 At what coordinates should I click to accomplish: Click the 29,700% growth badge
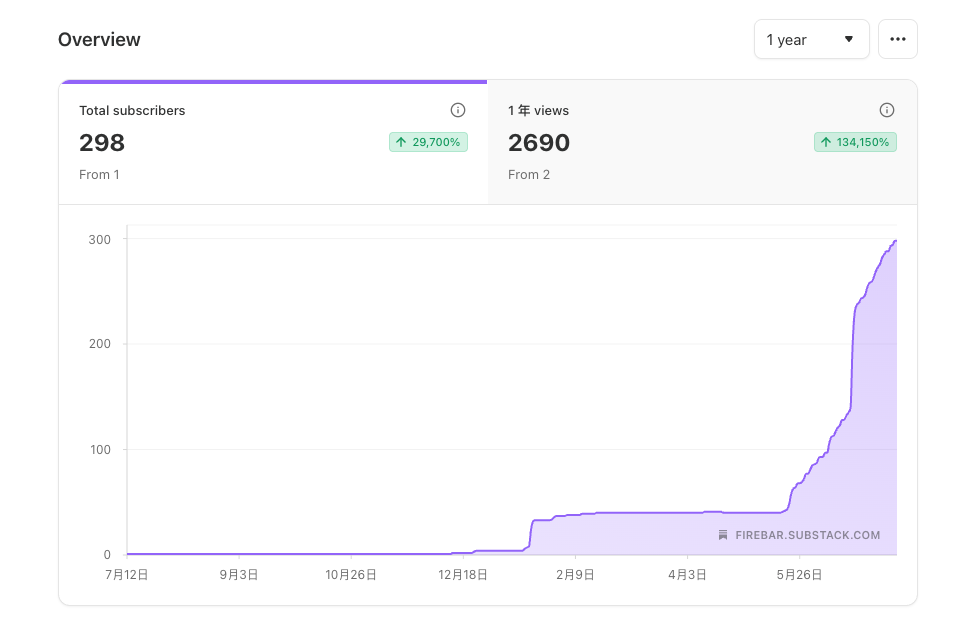[x=428, y=142]
